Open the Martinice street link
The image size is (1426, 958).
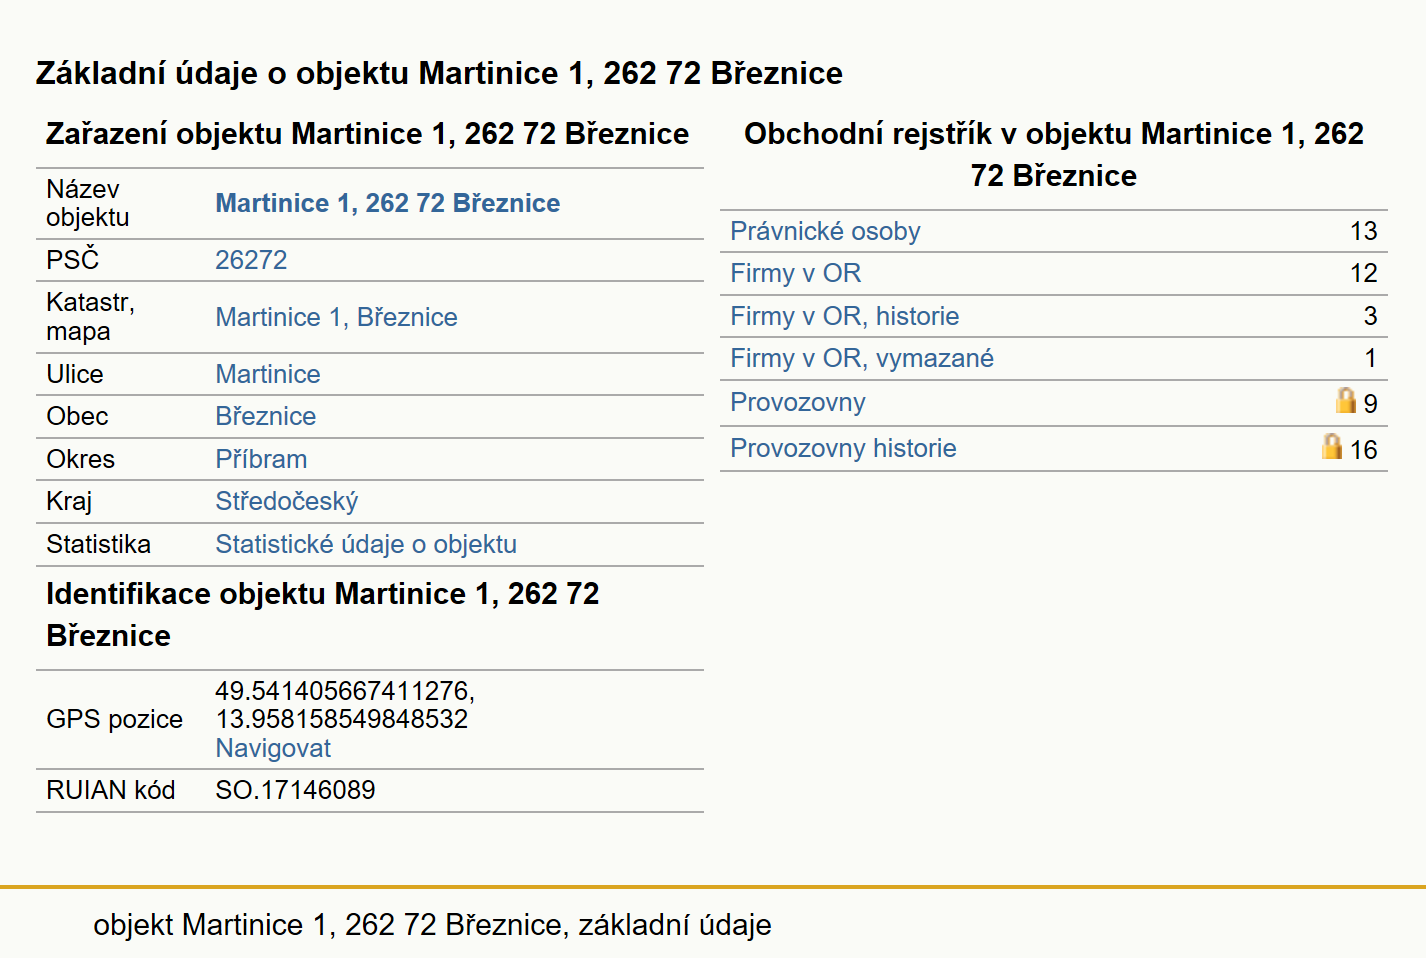(268, 374)
